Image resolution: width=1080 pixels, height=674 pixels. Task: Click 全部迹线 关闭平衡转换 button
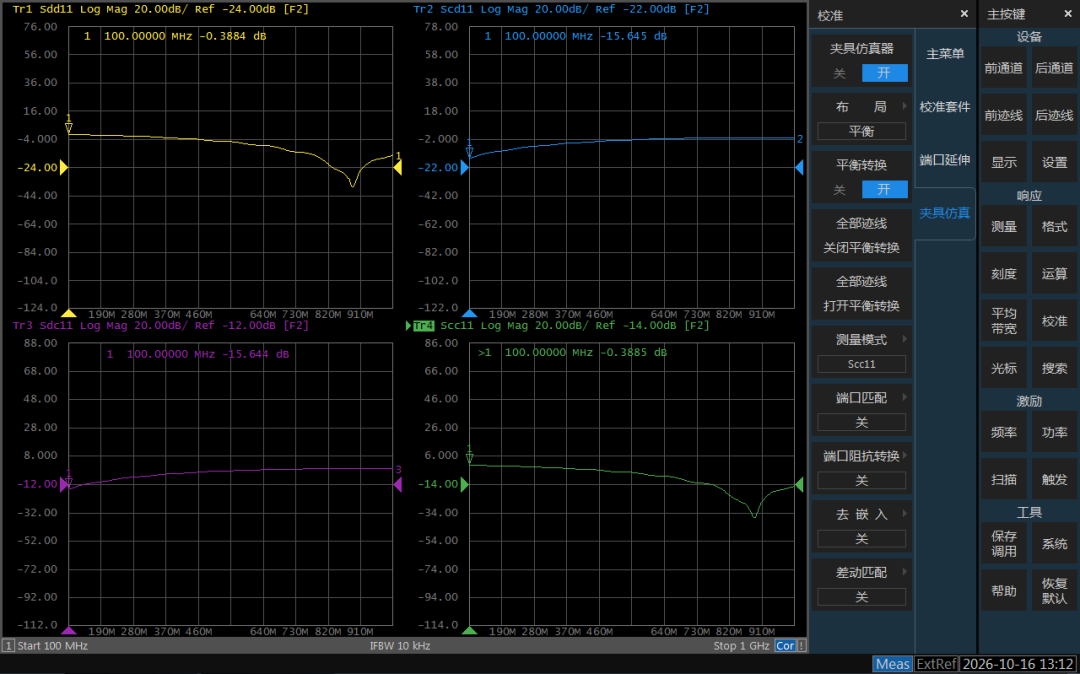pos(862,235)
